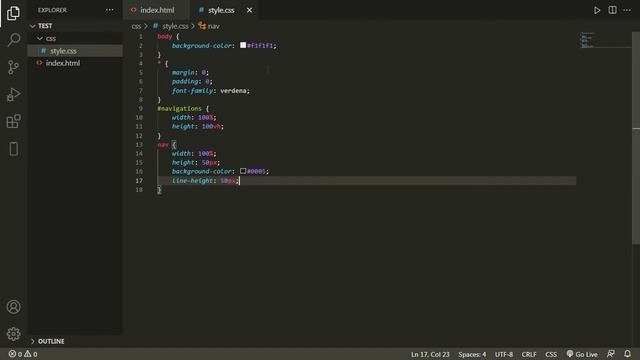Run the file with the play button
The image size is (640, 360).
[x=597, y=10]
